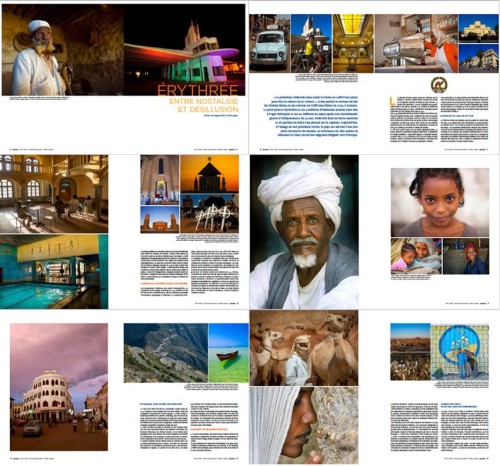Image resolution: width=500 pixels, height=466 pixels.
Task: Select the boat on turquoise water photo
Action: pos(229,353)
